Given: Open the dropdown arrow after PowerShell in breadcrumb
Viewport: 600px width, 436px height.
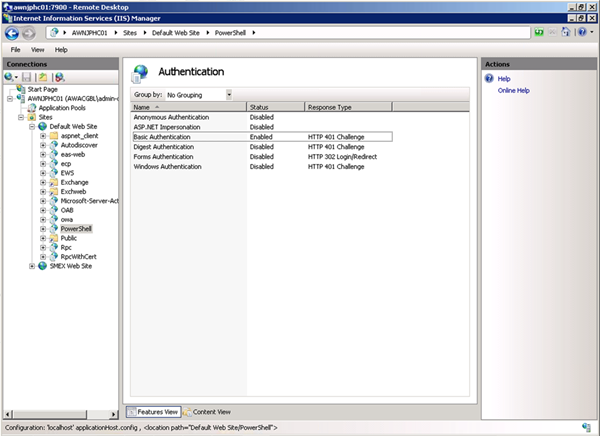Looking at the screenshot, I should pos(253,33).
